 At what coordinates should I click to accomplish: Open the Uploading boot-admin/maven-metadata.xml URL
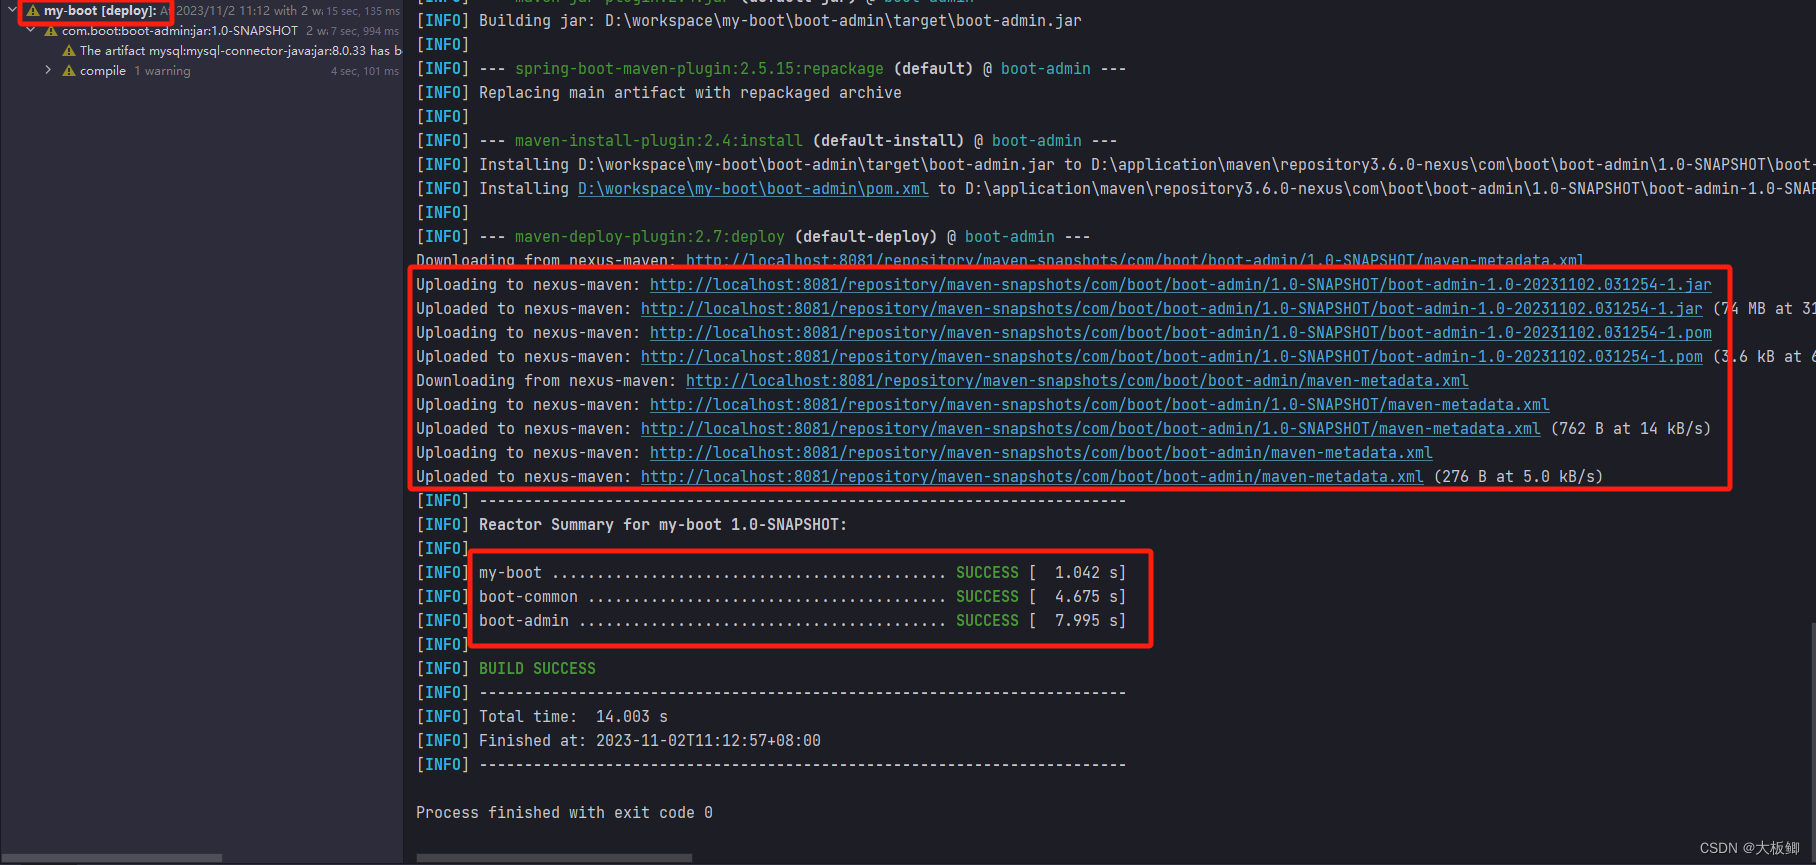click(x=1041, y=453)
